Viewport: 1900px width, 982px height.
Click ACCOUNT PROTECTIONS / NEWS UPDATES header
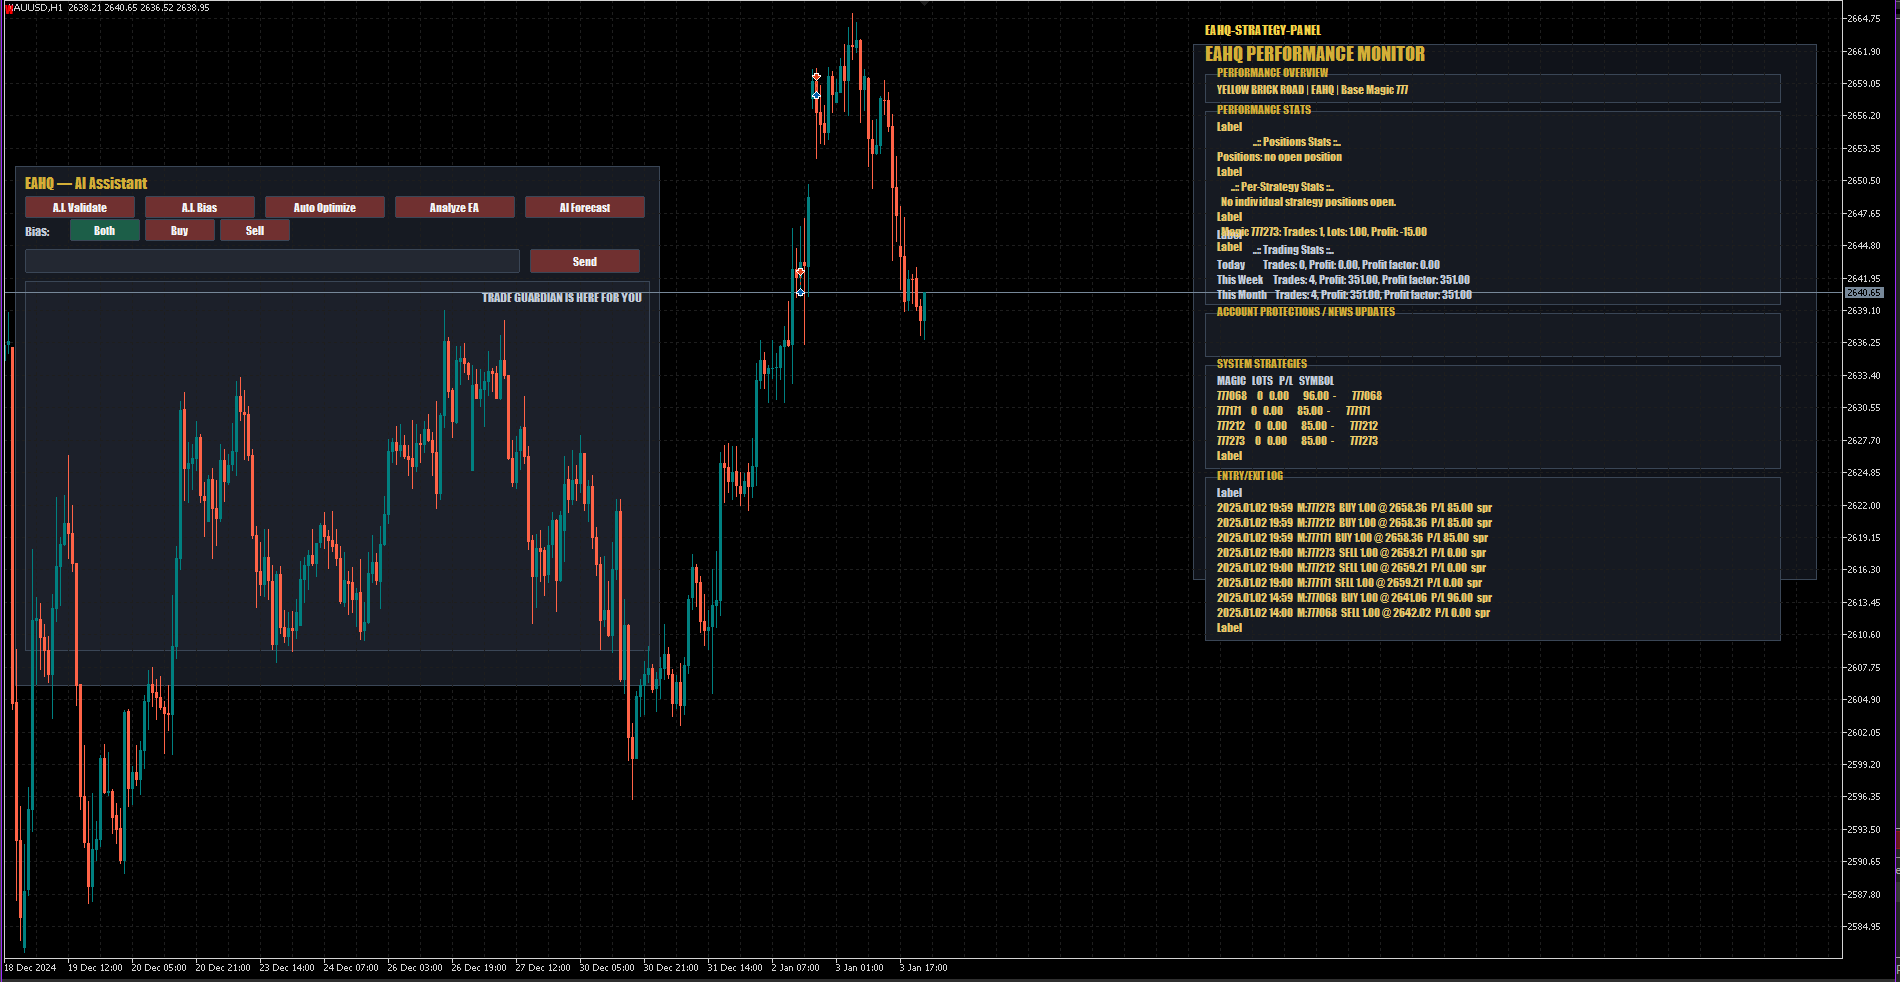[1306, 312]
